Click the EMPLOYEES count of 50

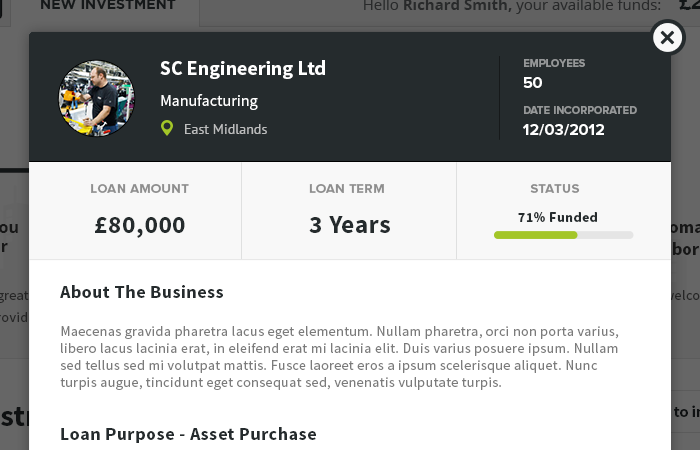533,83
